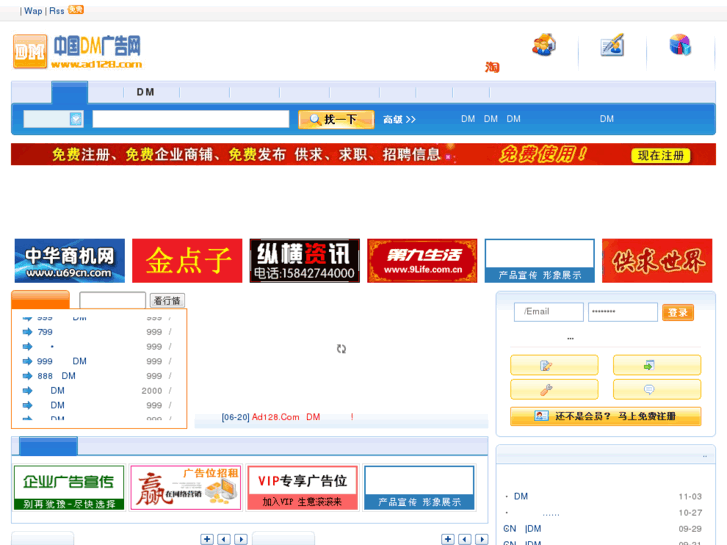Open the 中华商机网 banner
Viewport: 727px width, 545px height.
coord(70,261)
